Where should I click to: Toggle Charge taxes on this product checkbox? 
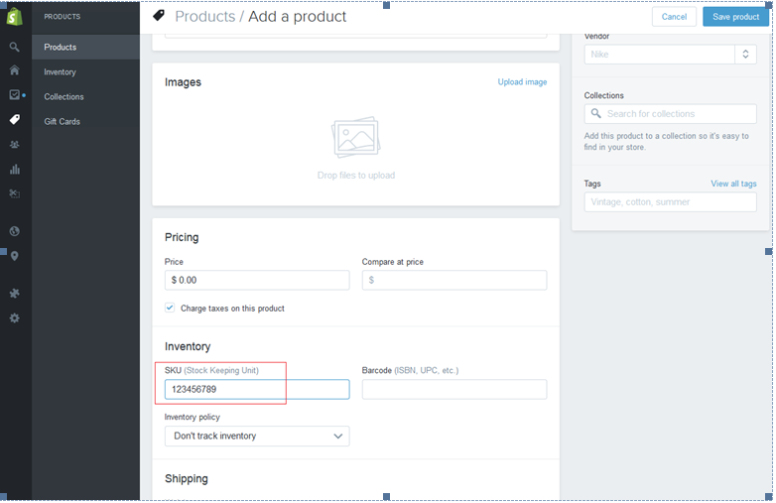tap(170, 308)
